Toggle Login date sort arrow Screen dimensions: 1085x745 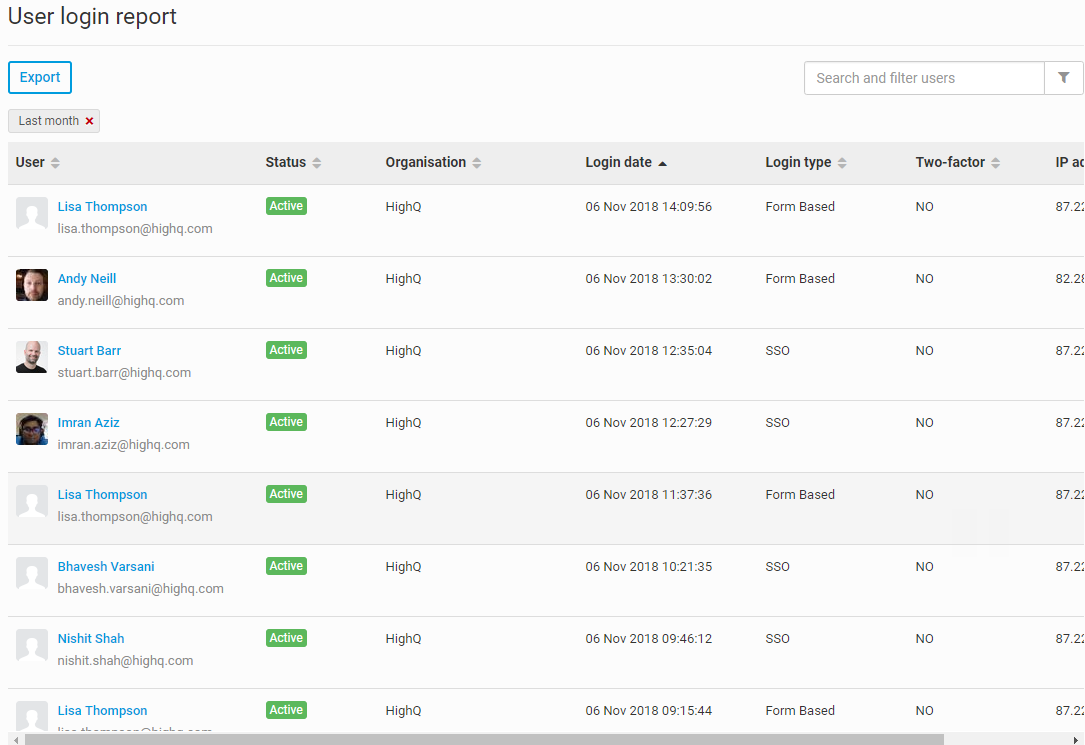coord(662,163)
